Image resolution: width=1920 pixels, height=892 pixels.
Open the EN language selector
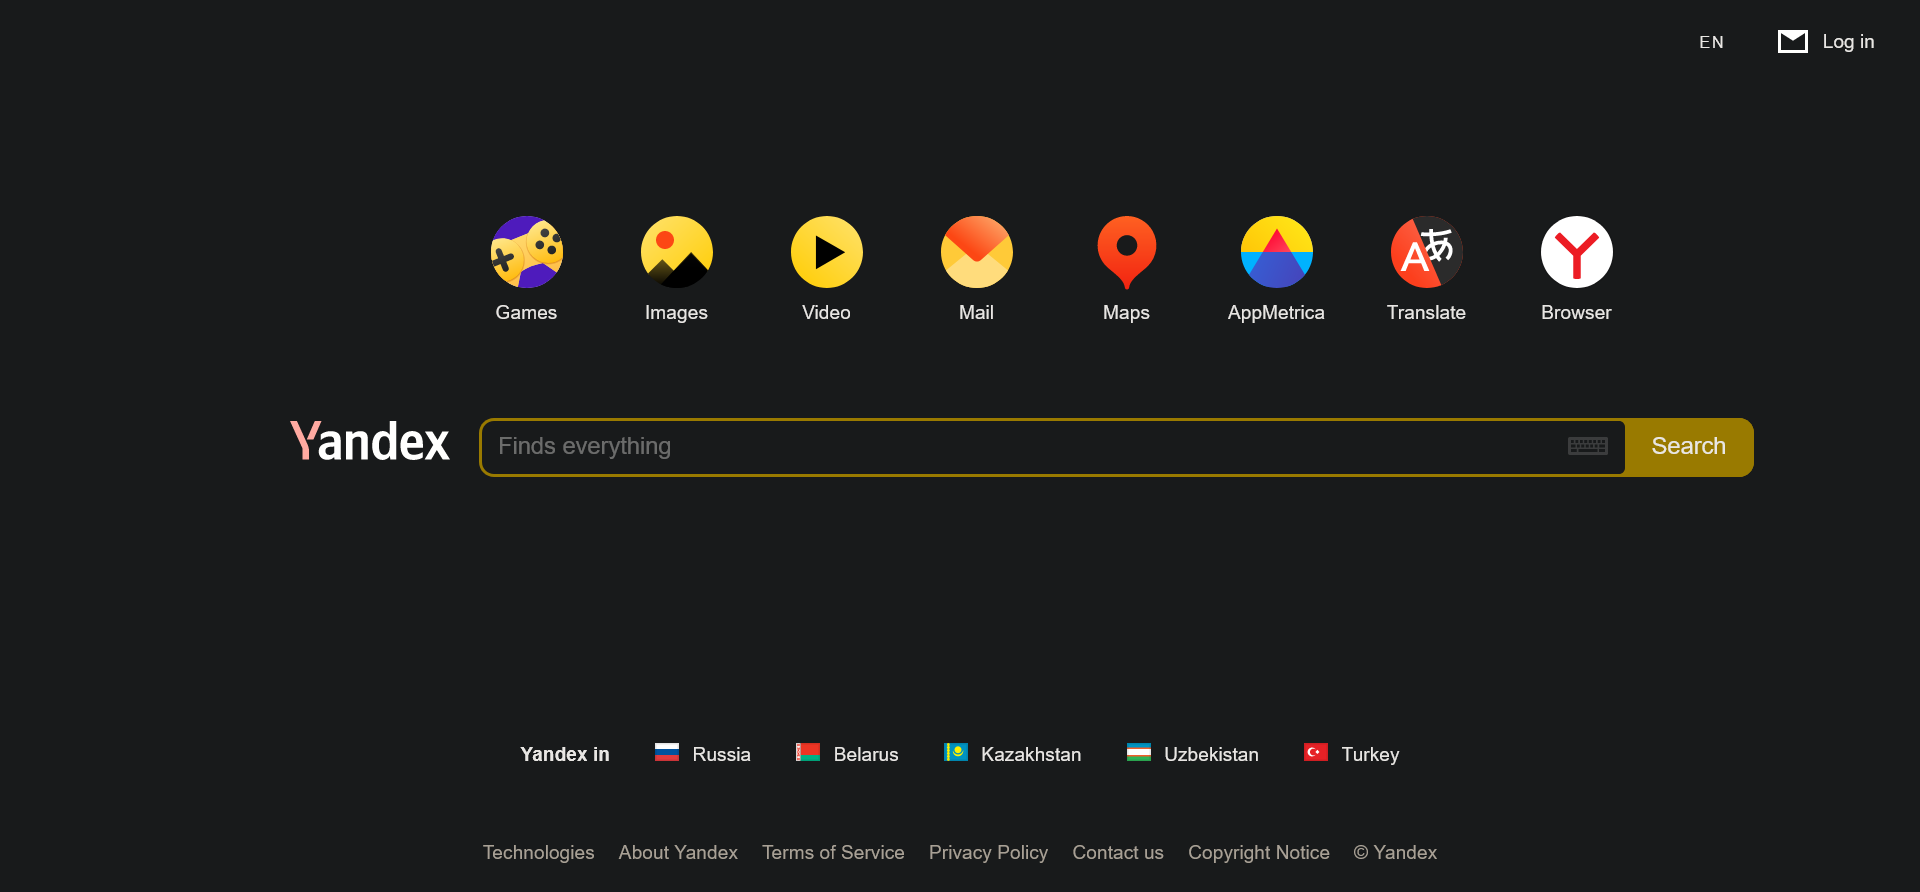point(1711,42)
